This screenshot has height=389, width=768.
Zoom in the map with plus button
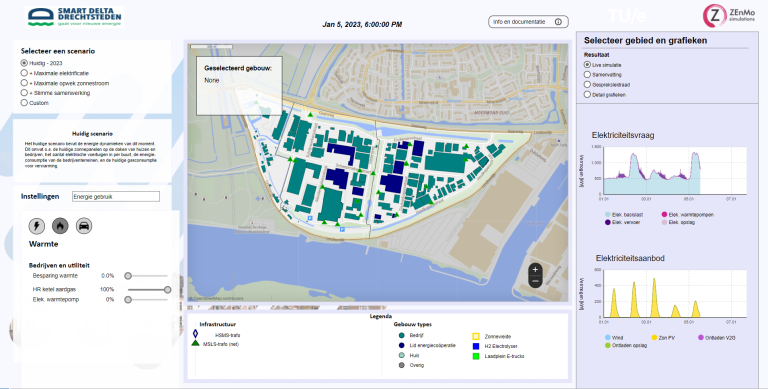tap(535, 269)
